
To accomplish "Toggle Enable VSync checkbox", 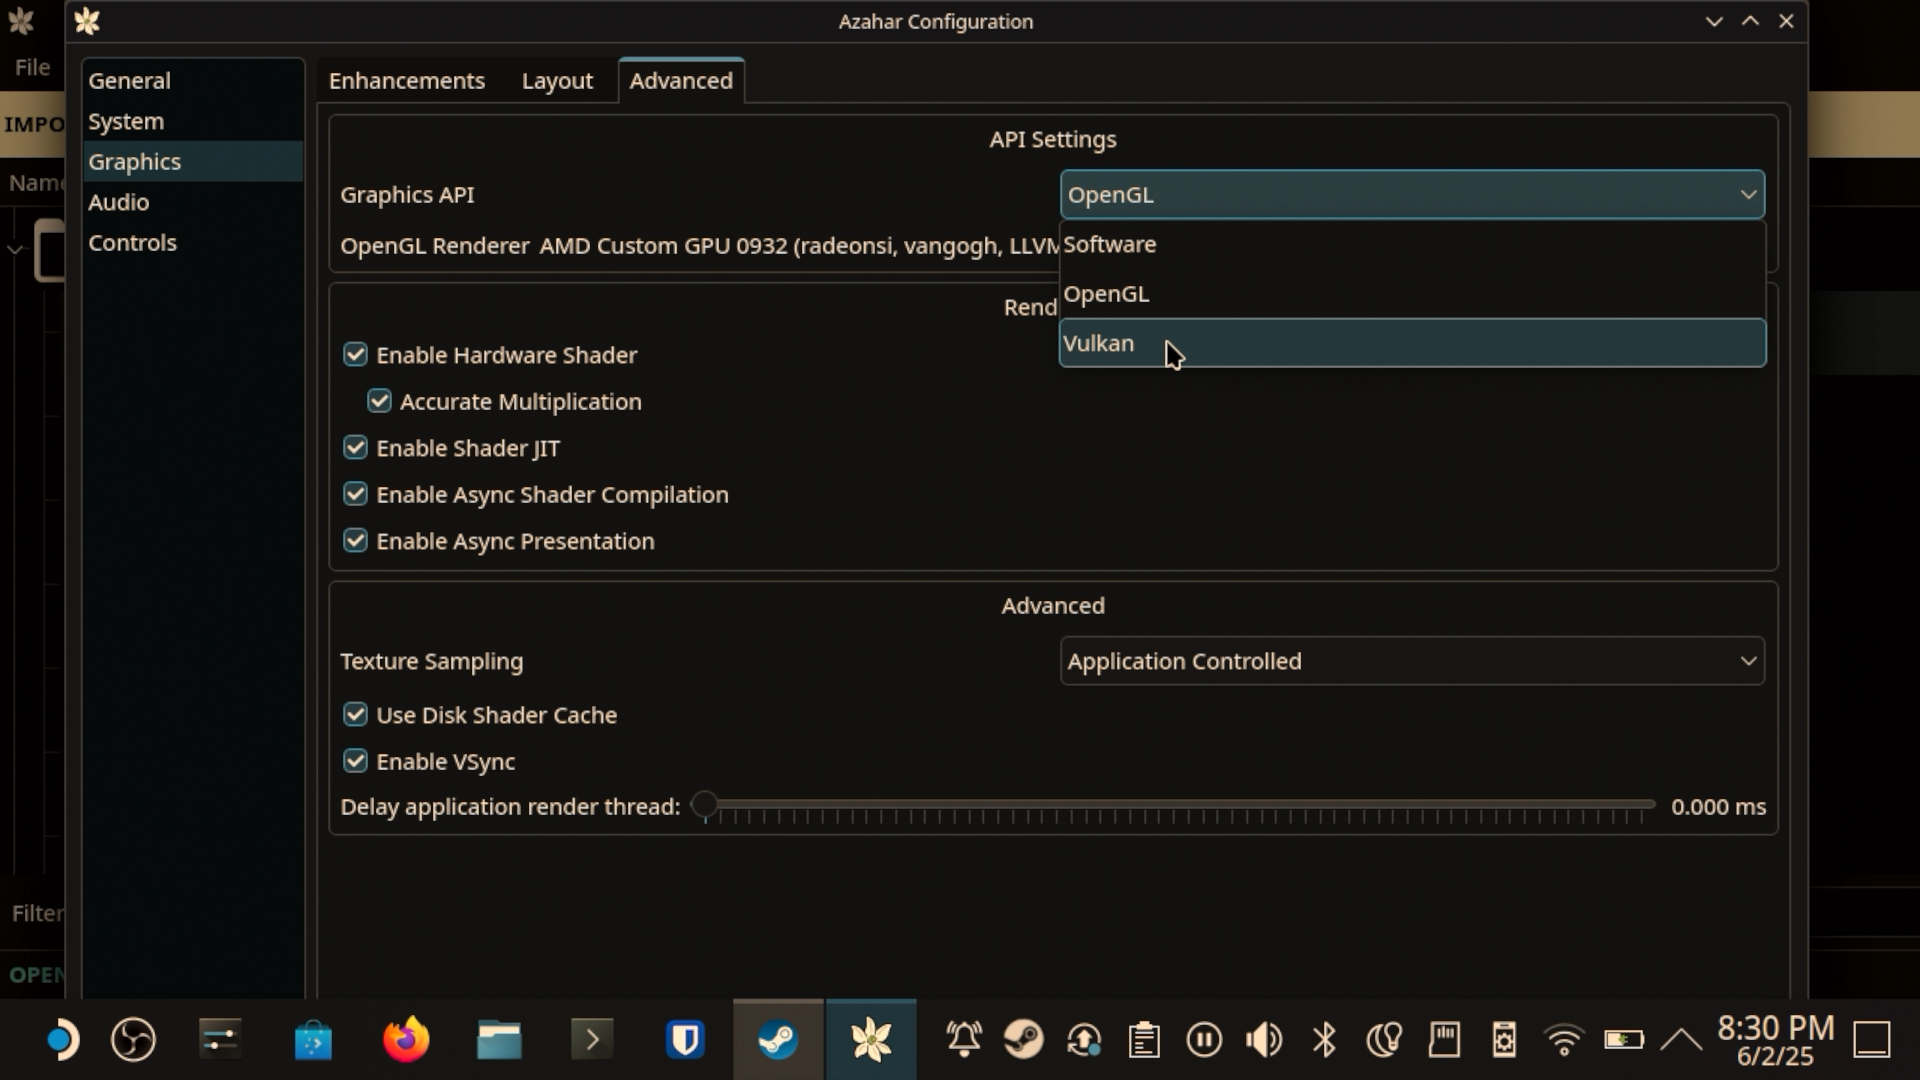I will point(355,761).
